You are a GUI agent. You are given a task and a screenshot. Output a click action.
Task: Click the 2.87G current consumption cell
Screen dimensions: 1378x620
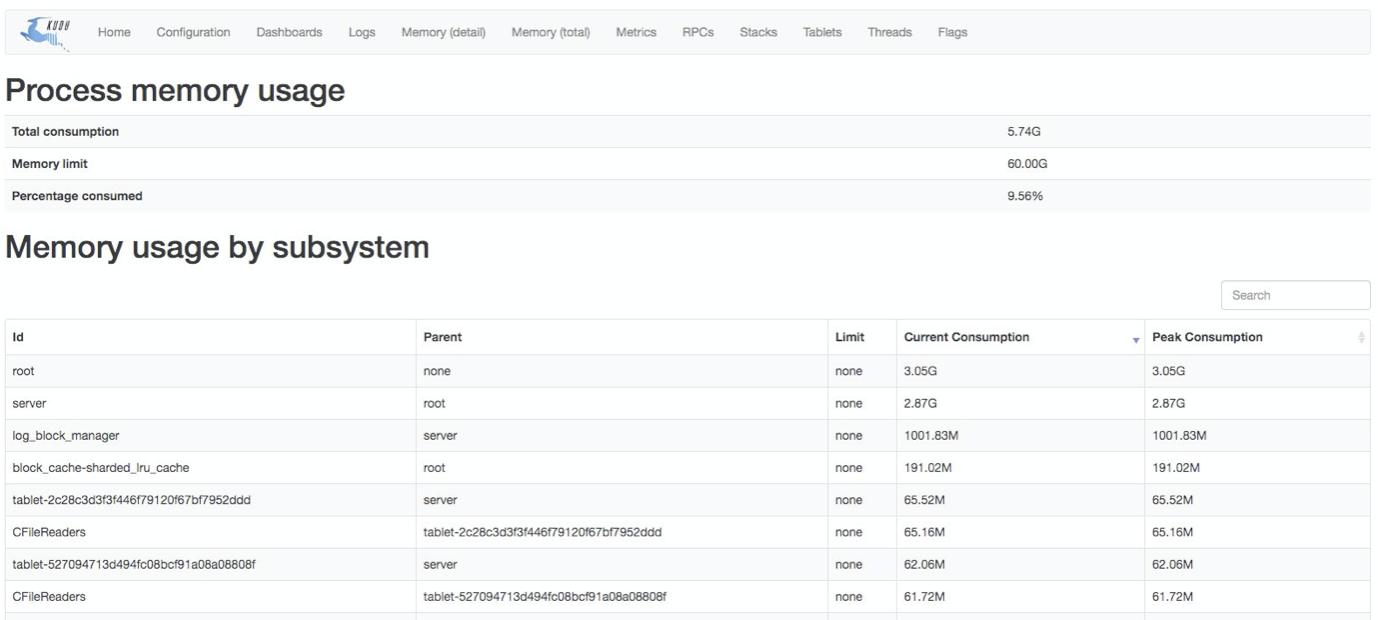point(1020,403)
